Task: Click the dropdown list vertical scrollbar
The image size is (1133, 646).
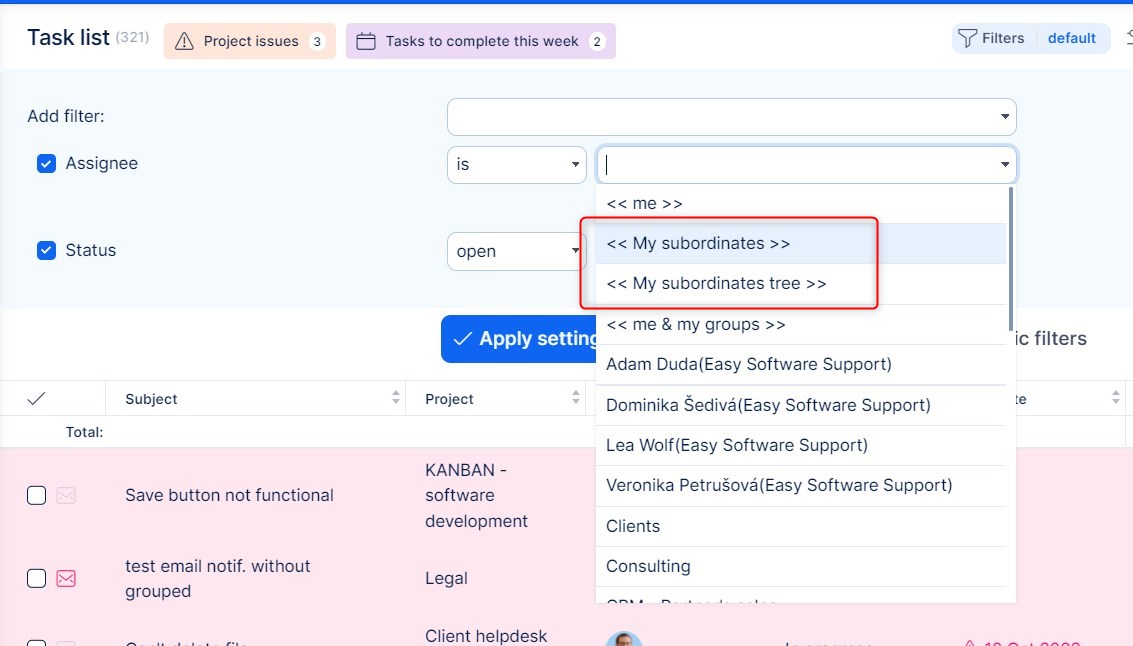Action: [1011, 260]
